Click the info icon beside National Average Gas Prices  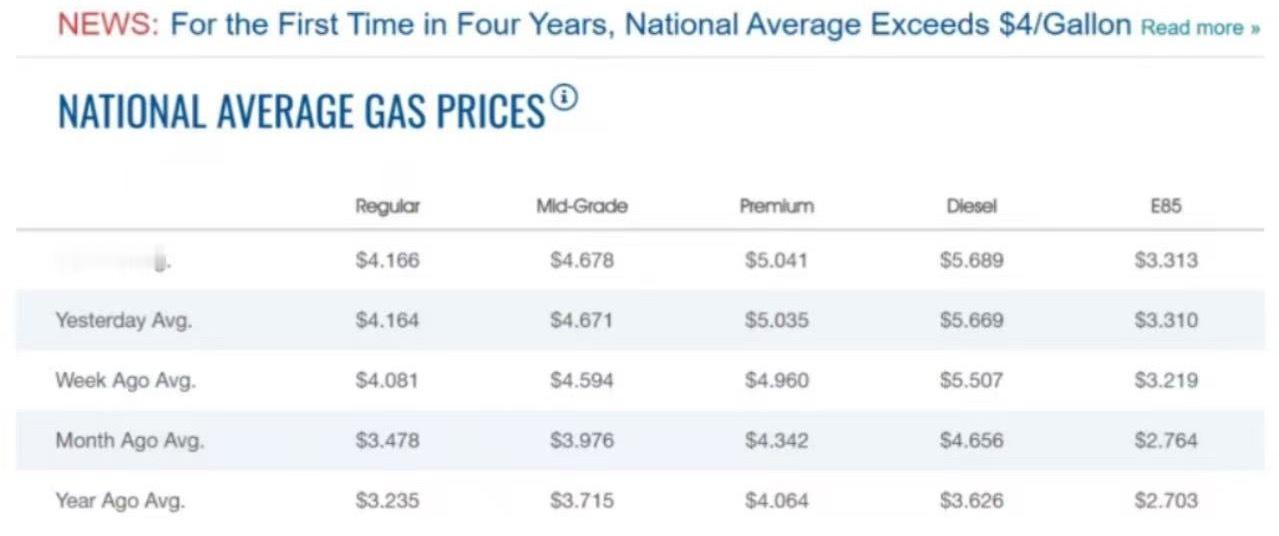click(x=565, y=98)
